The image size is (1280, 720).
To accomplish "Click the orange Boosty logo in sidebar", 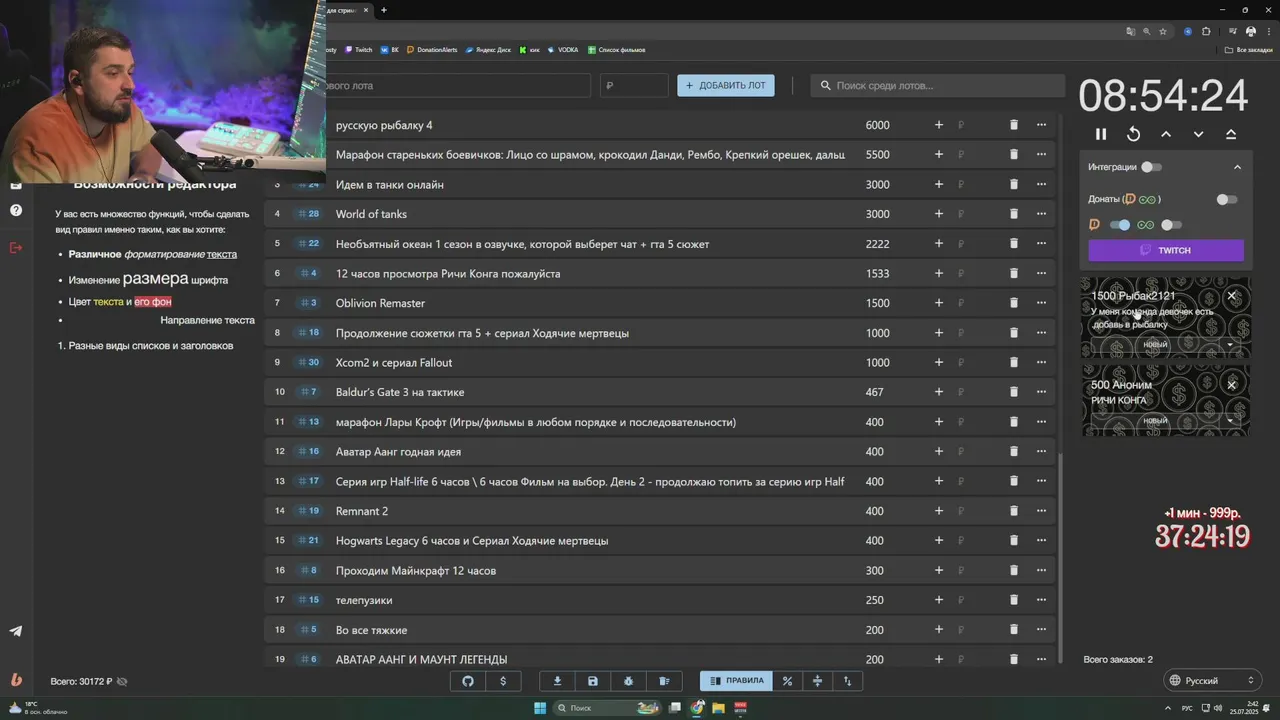I will [16, 679].
